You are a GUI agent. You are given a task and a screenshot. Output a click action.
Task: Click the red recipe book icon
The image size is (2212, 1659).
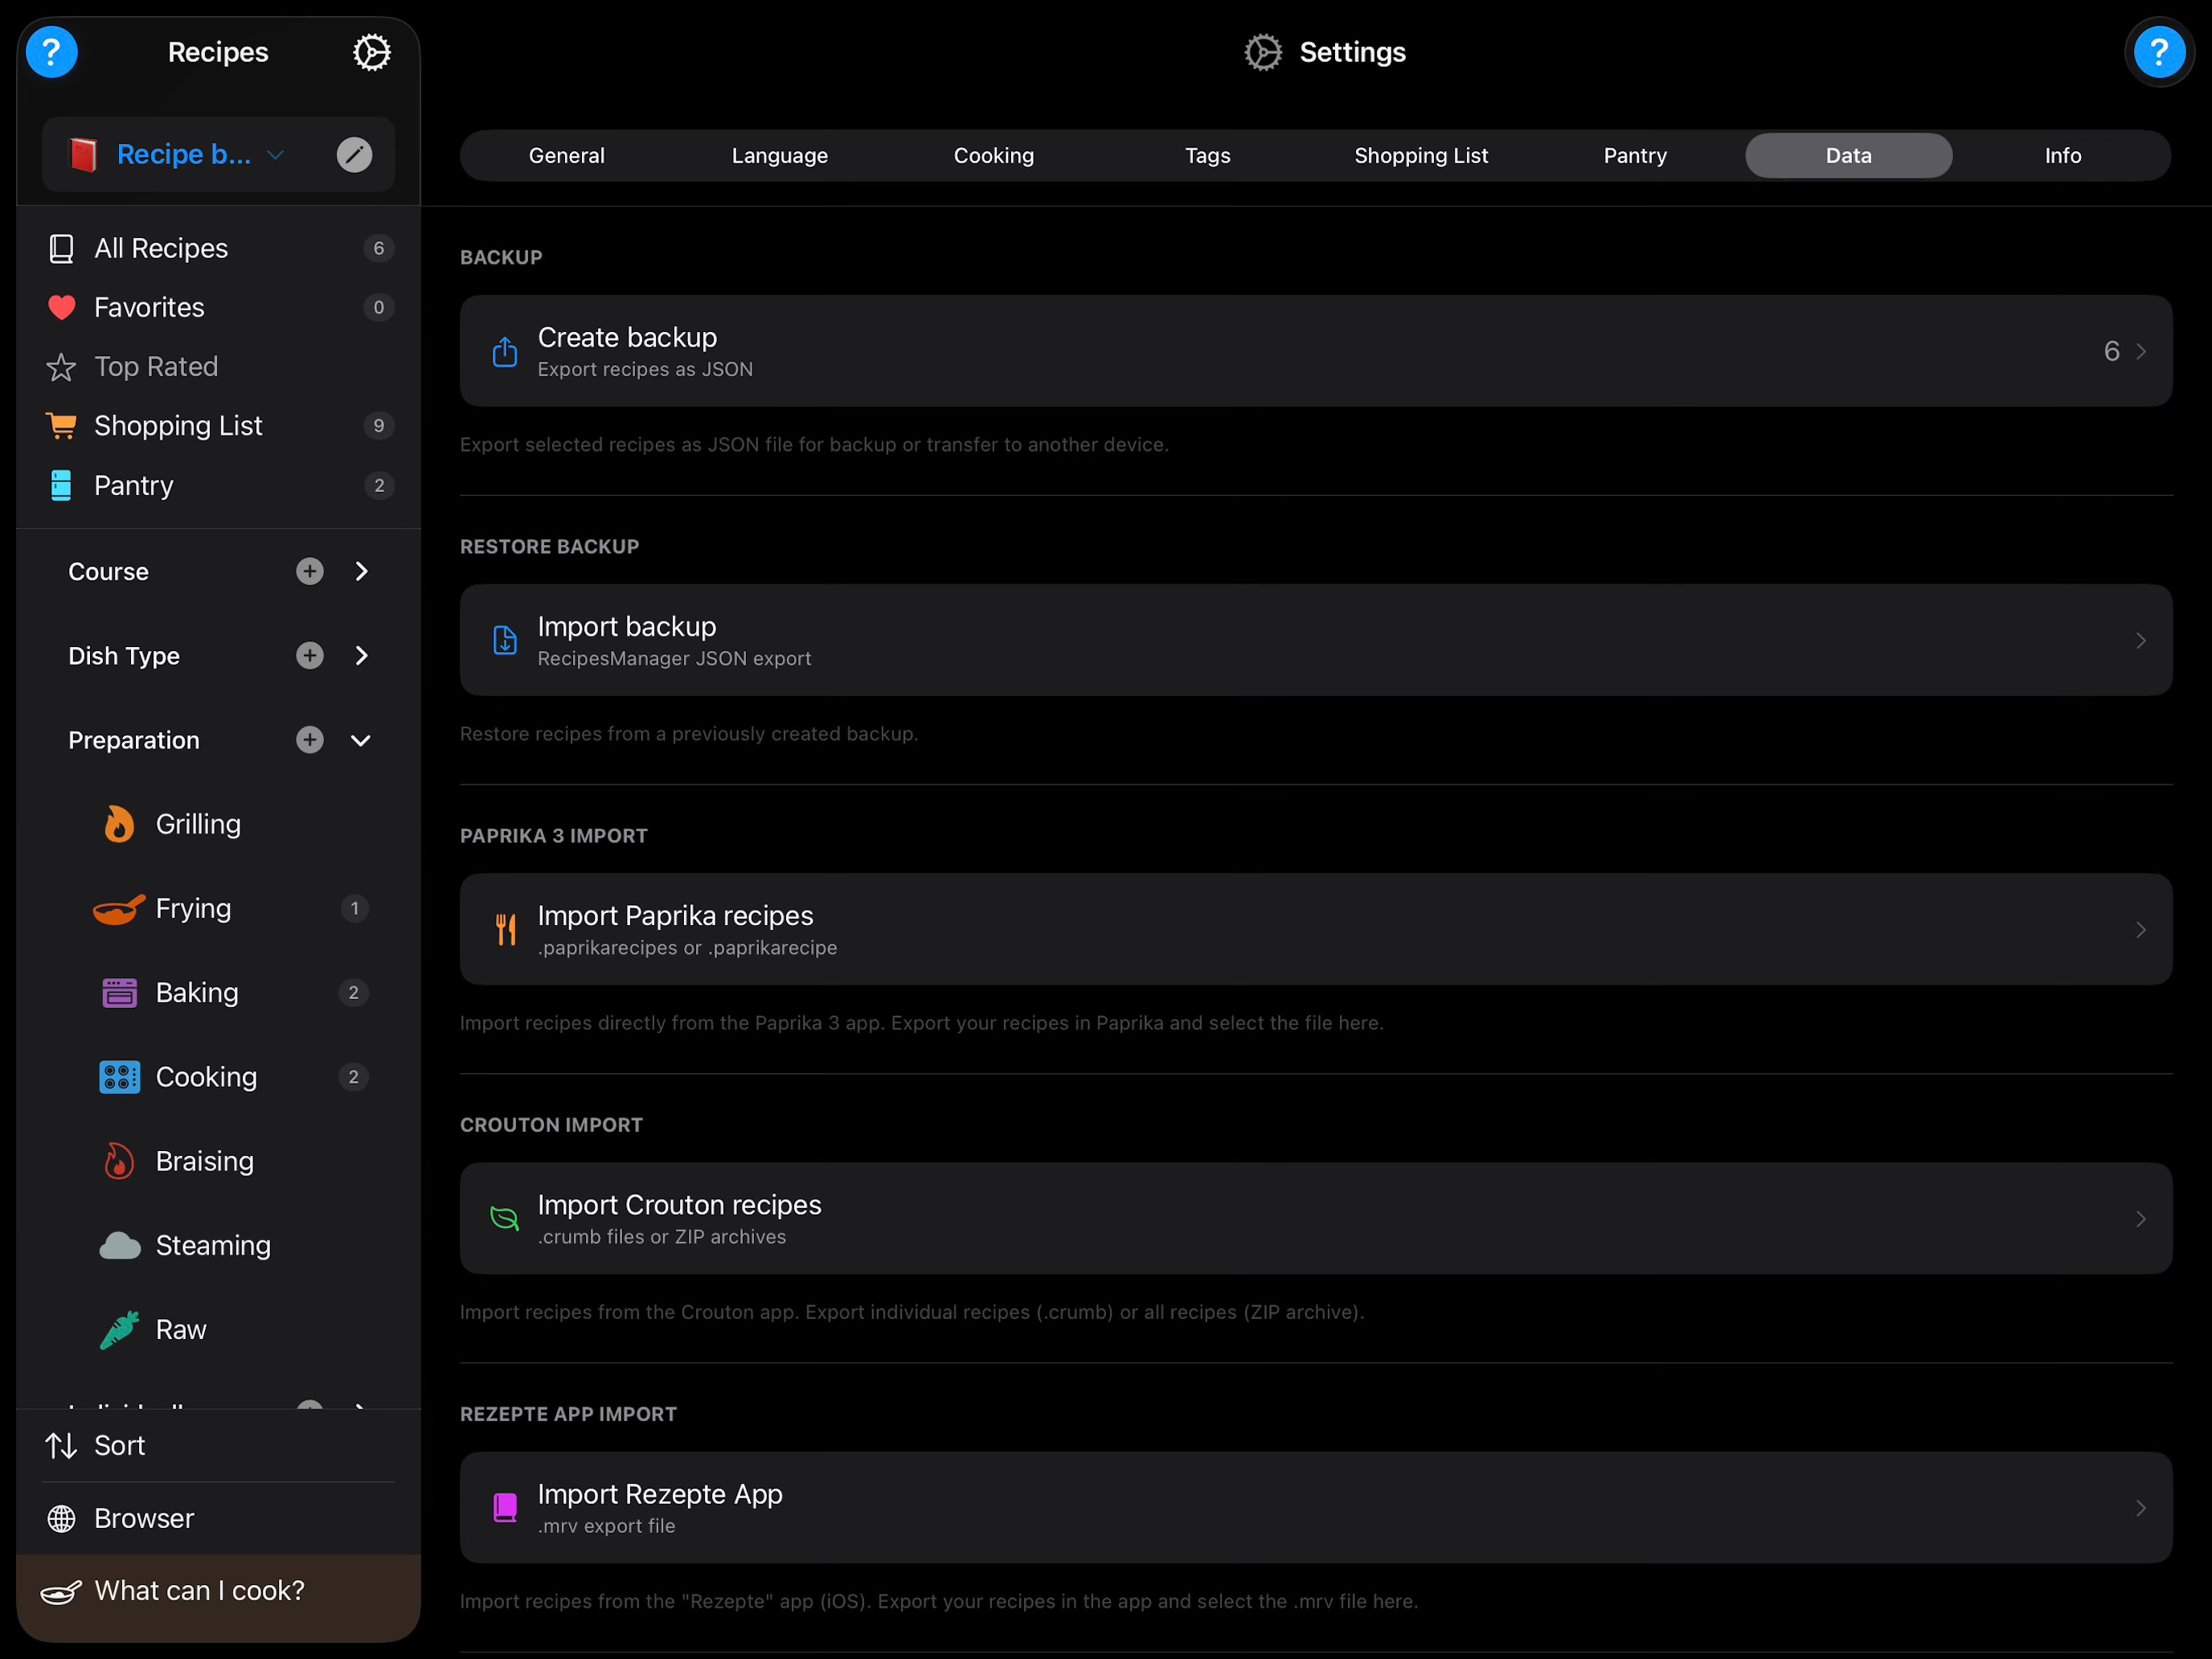pos(83,155)
